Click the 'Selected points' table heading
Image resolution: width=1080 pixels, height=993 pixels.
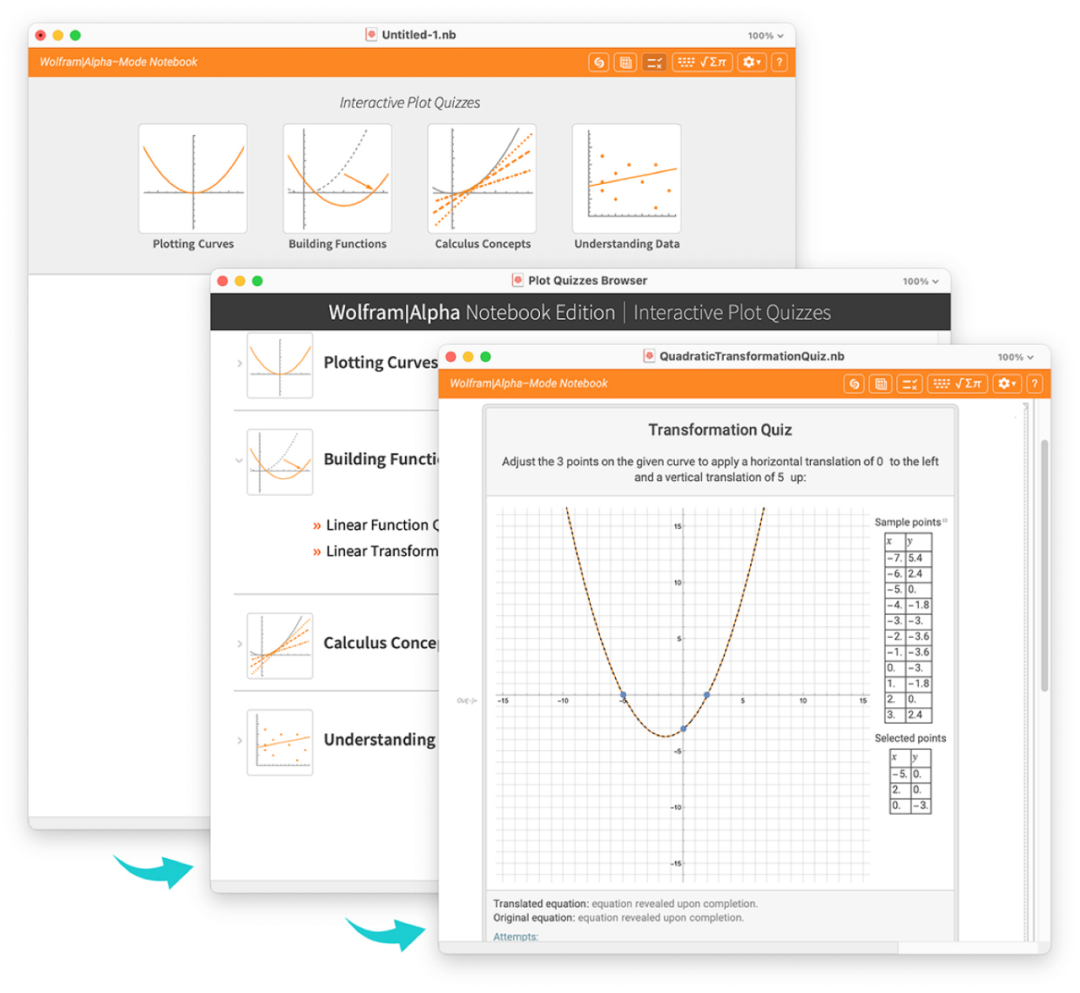point(910,738)
